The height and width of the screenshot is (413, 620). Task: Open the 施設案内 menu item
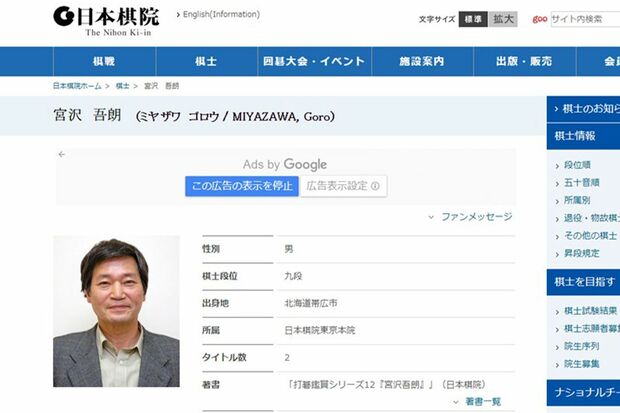click(x=423, y=62)
